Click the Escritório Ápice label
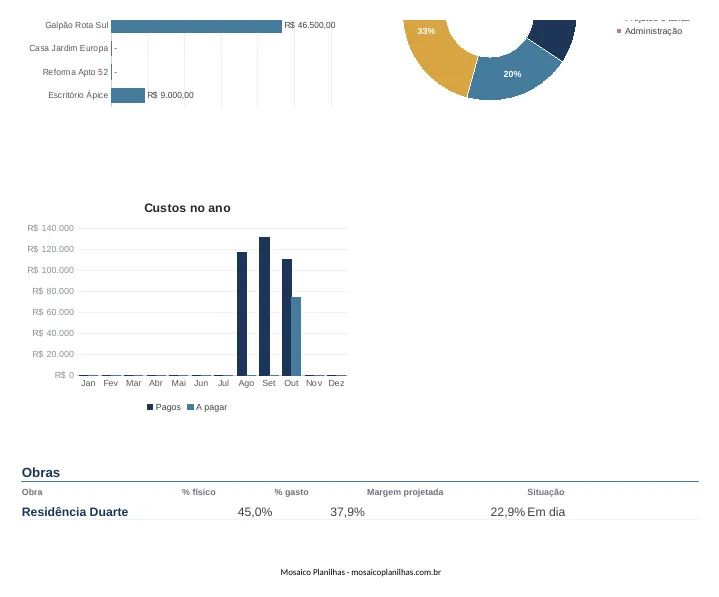This screenshot has height=597, width=719. coord(78,95)
